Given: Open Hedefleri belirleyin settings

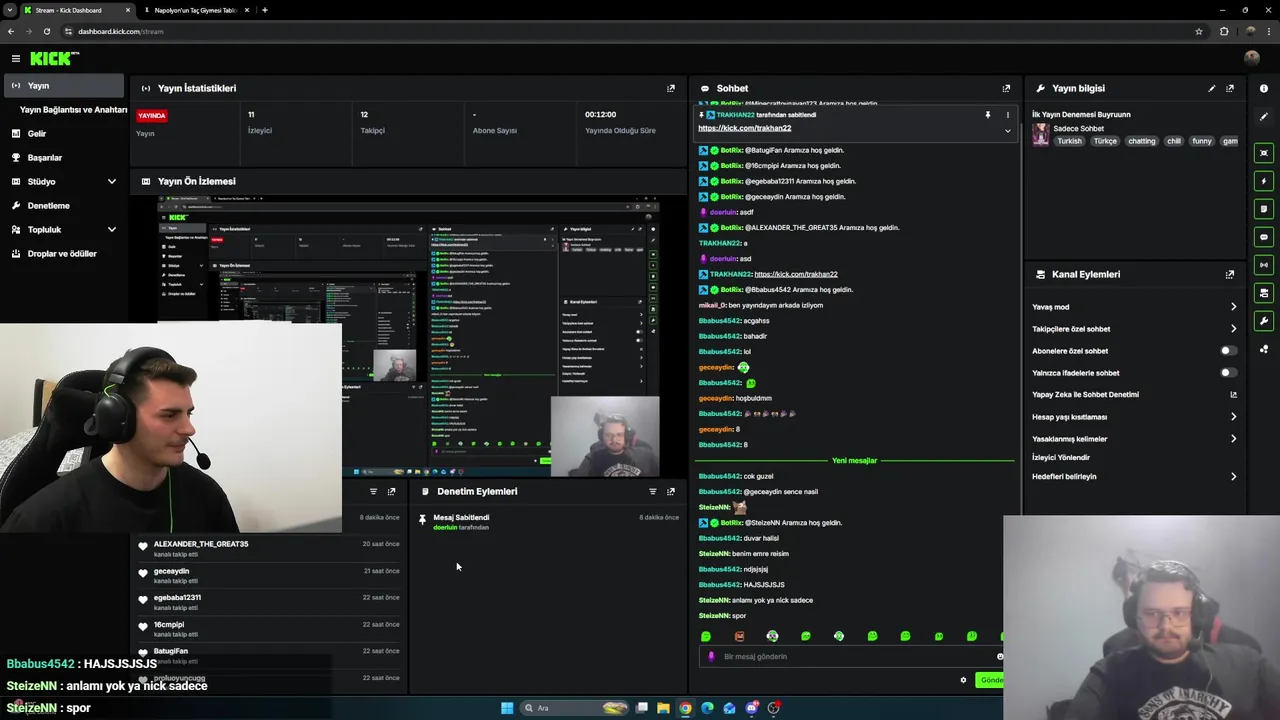Looking at the screenshot, I should pos(1134,477).
